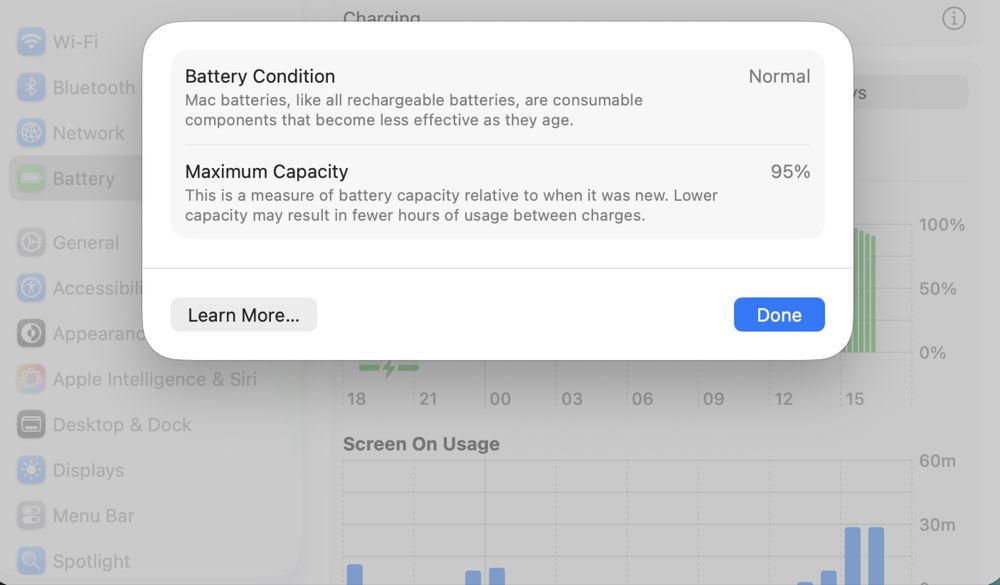Select the Spotlight magnifier icon
The image size is (1000, 585).
point(31,561)
